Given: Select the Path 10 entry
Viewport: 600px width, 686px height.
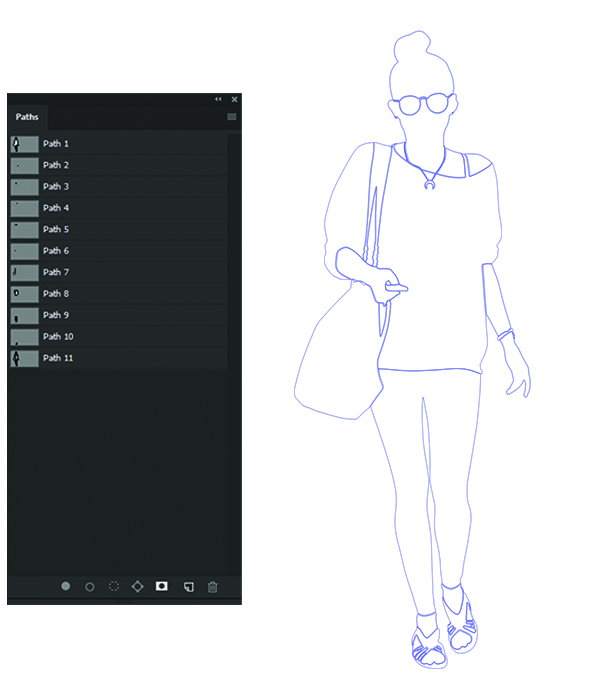Looking at the screenshot, I should (58, 336).
